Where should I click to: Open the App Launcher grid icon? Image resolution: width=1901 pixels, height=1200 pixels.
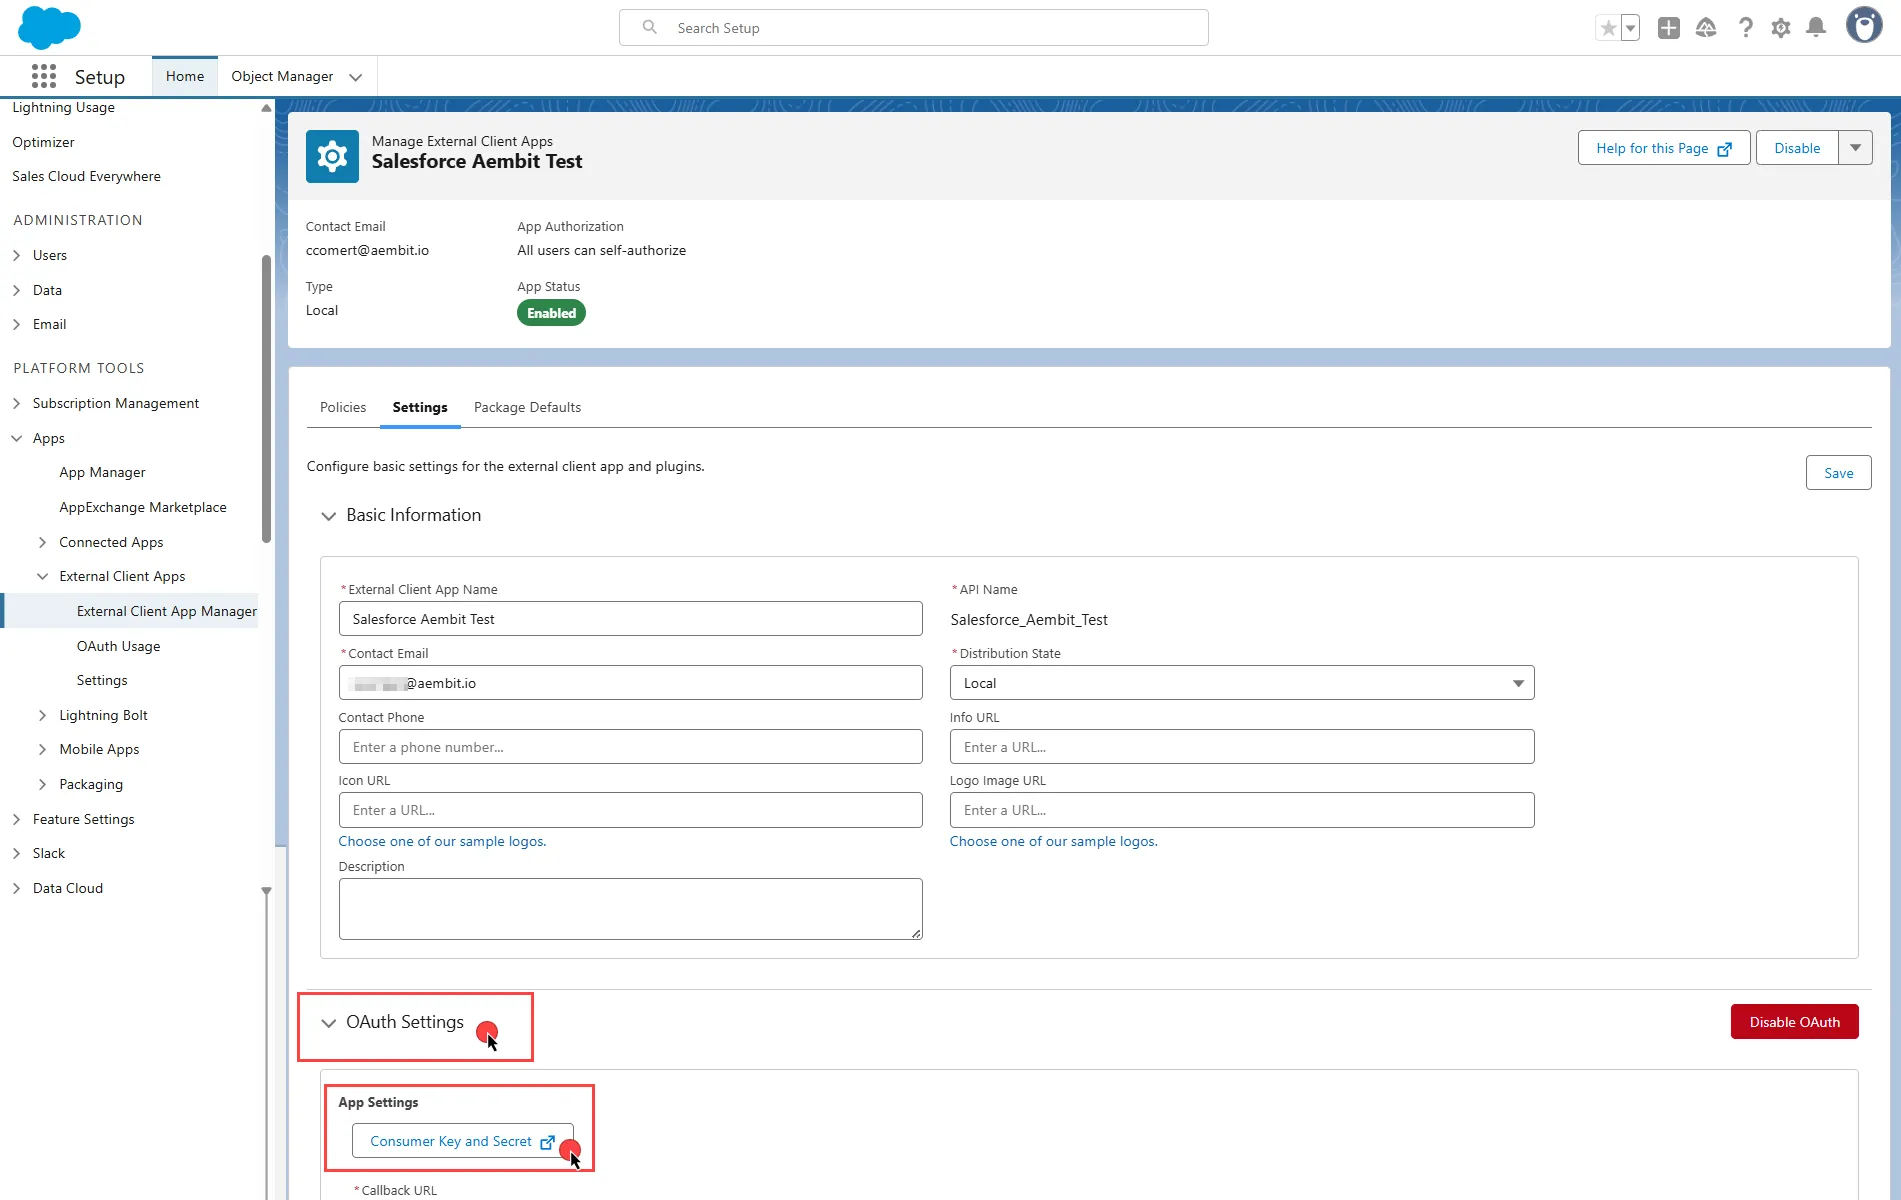pyautogui.click(x=43, y=77)
